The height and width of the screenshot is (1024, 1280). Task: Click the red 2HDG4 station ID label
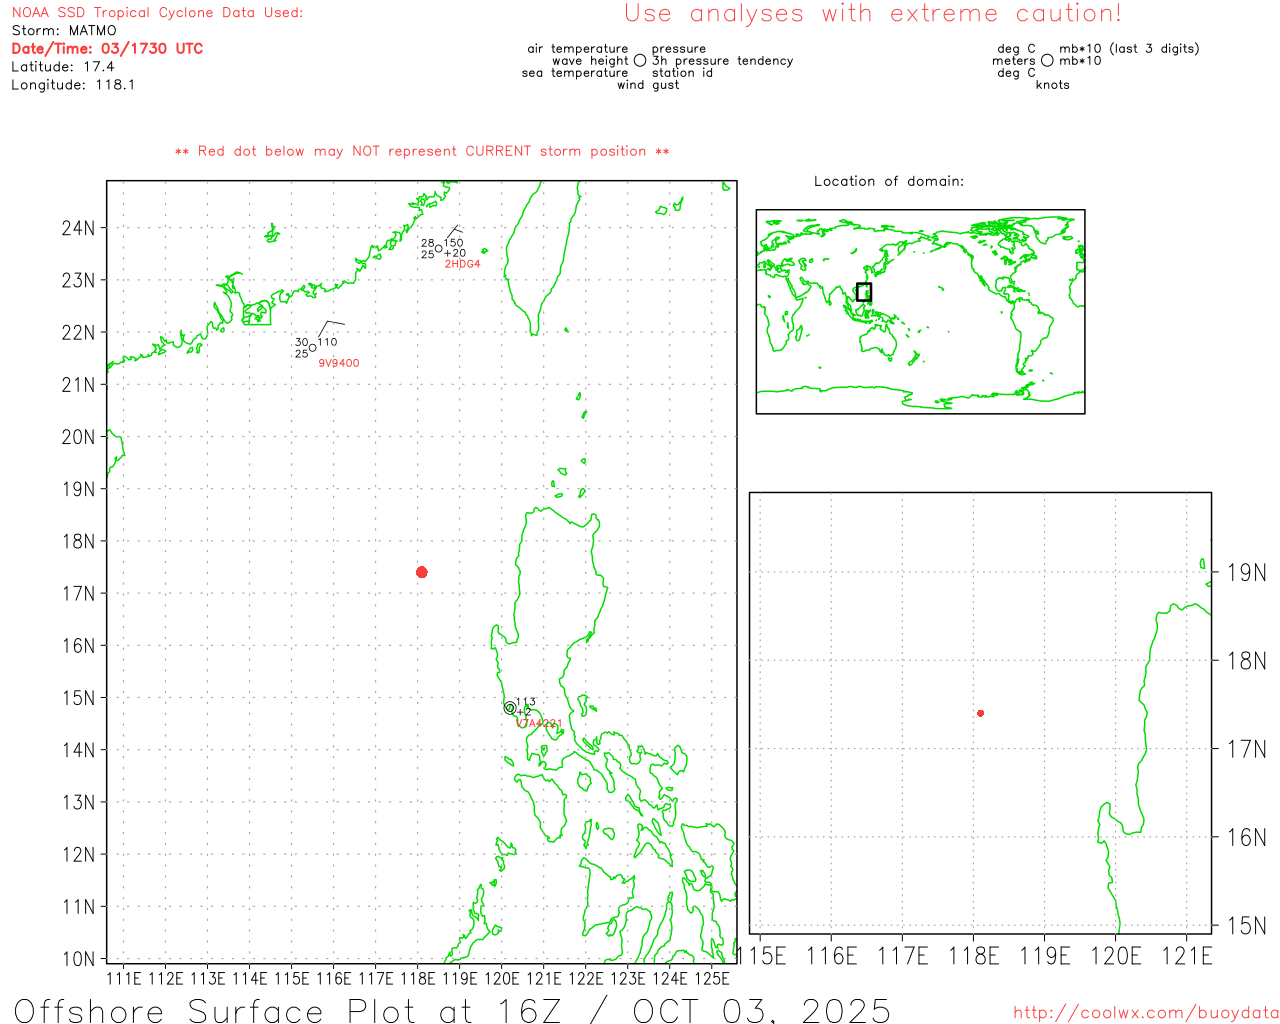pos(462,264)
